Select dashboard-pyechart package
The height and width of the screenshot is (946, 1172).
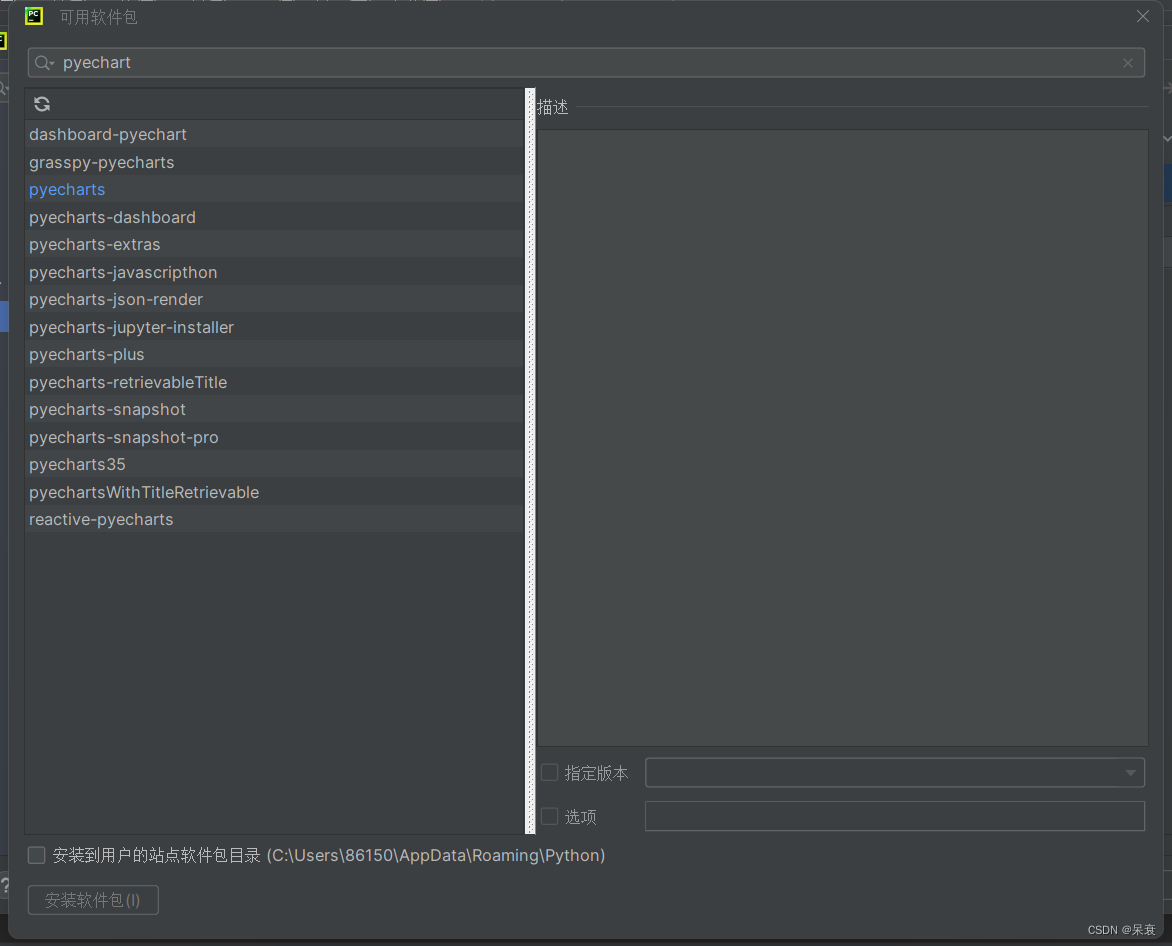point(274,135)
